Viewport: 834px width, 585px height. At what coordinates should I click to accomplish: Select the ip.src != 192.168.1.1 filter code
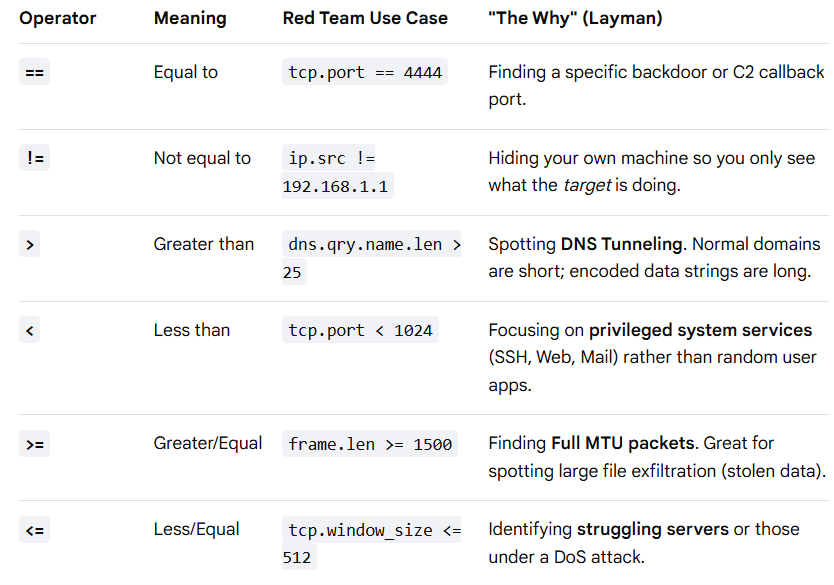338,172
